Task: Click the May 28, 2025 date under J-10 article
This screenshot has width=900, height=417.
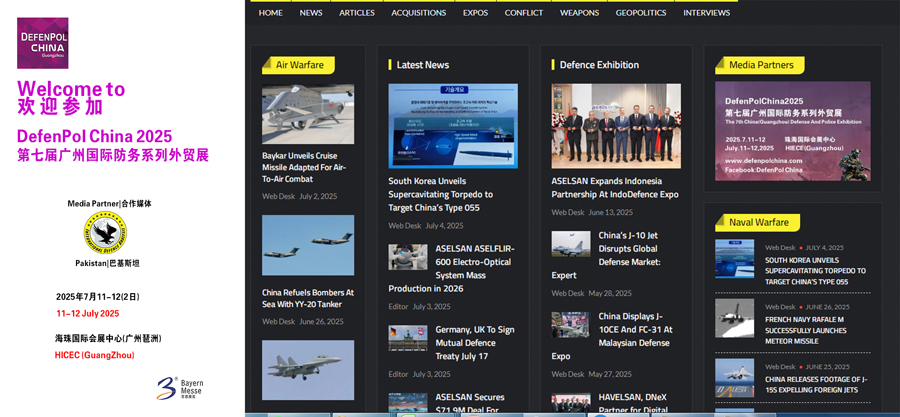Action: coord(610,293)
